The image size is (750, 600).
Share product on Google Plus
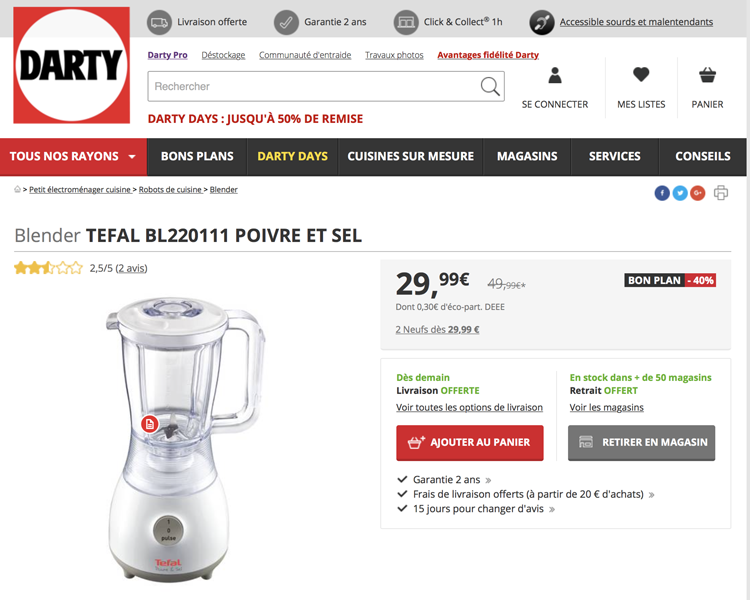(697, 193)
